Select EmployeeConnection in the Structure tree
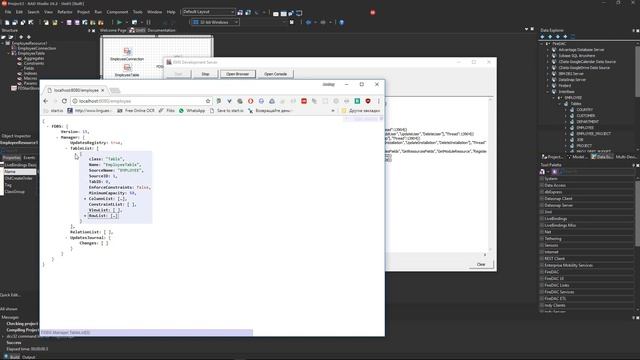This screenshot has height=360, width=640. [x=37, y=48]
